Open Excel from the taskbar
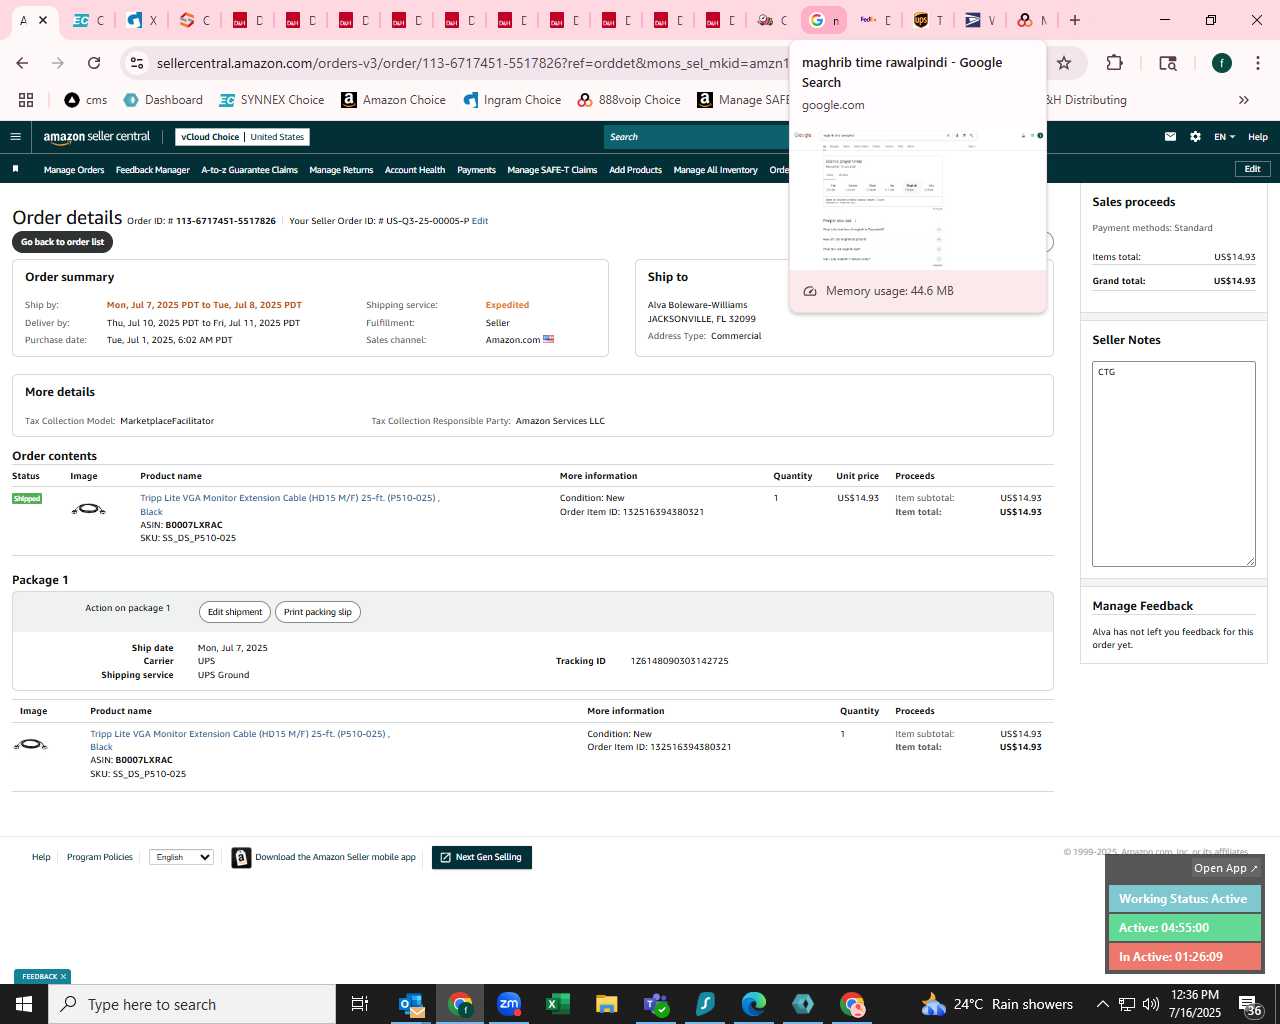Screen dimensions: 1280x1024 pyautogui.click(x=558, y=1004)
